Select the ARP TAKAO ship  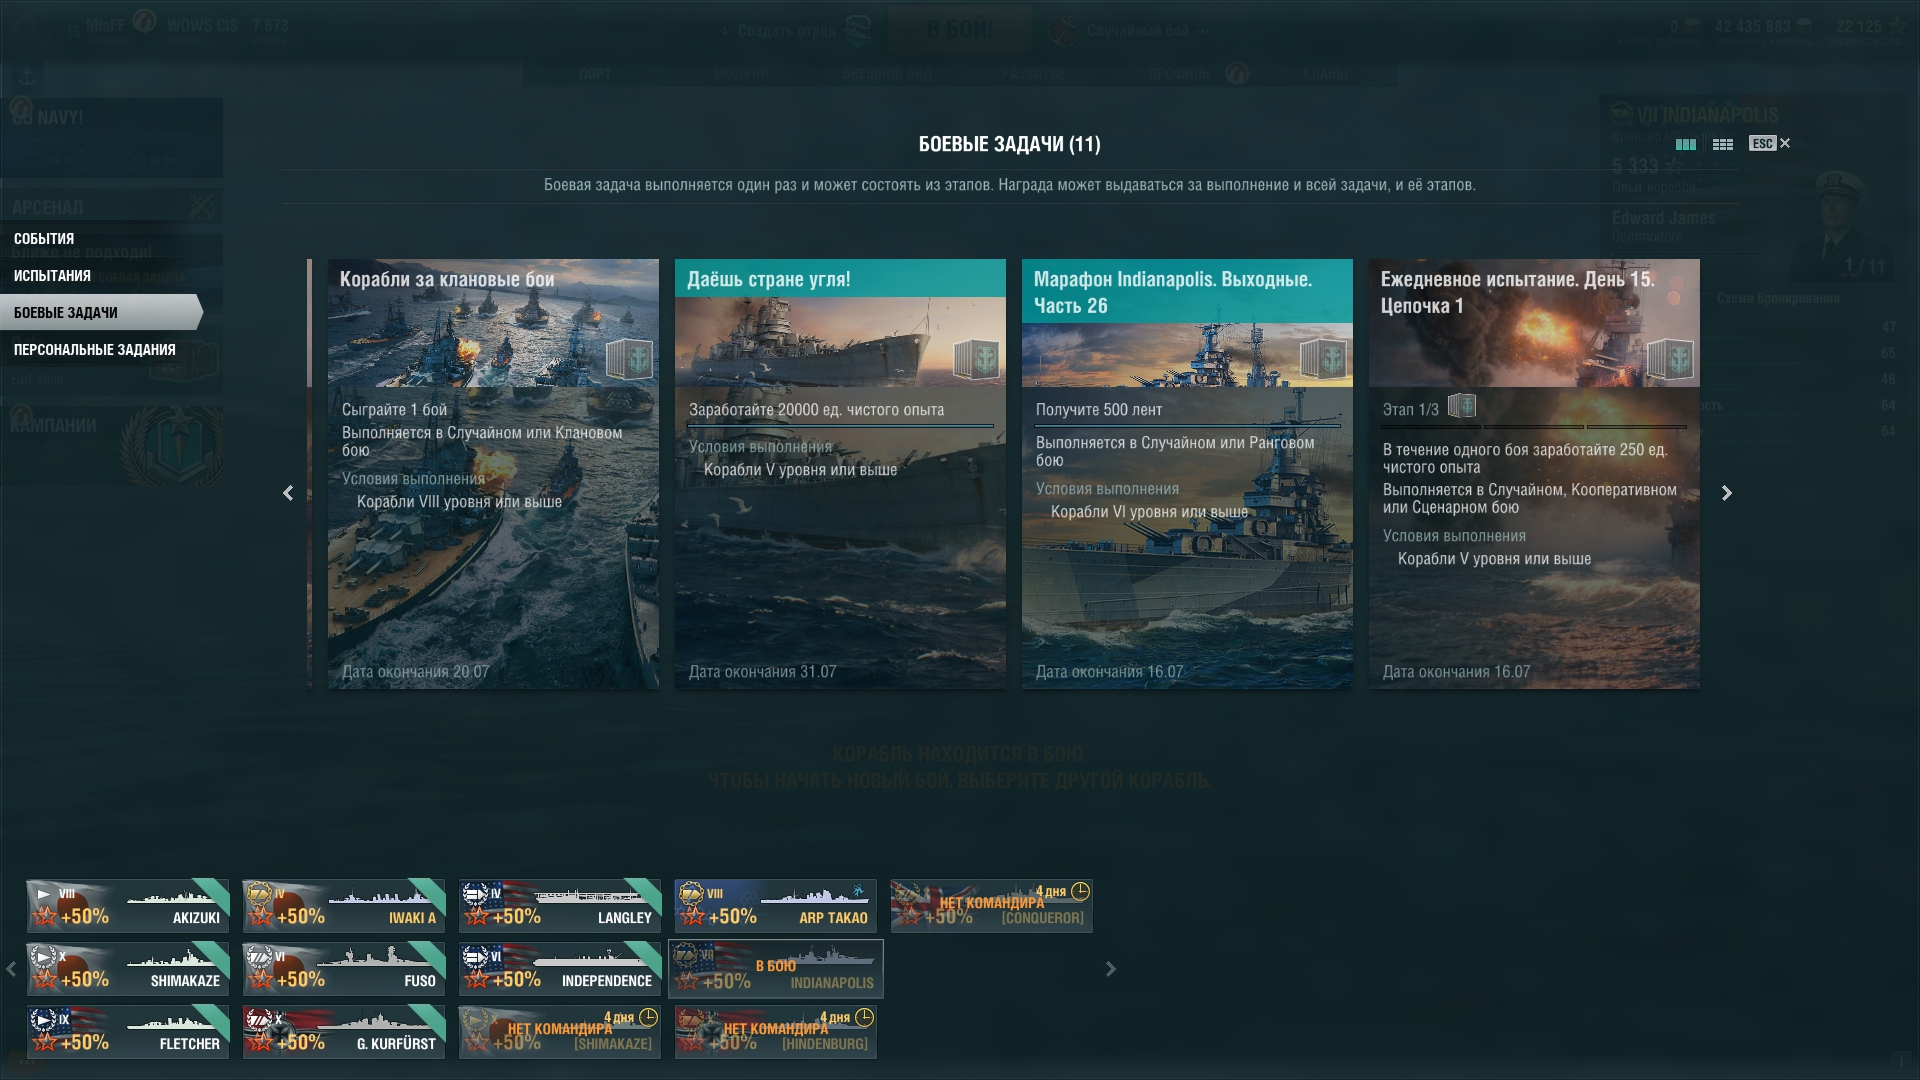pyautogui.click(x=776, y=906)
